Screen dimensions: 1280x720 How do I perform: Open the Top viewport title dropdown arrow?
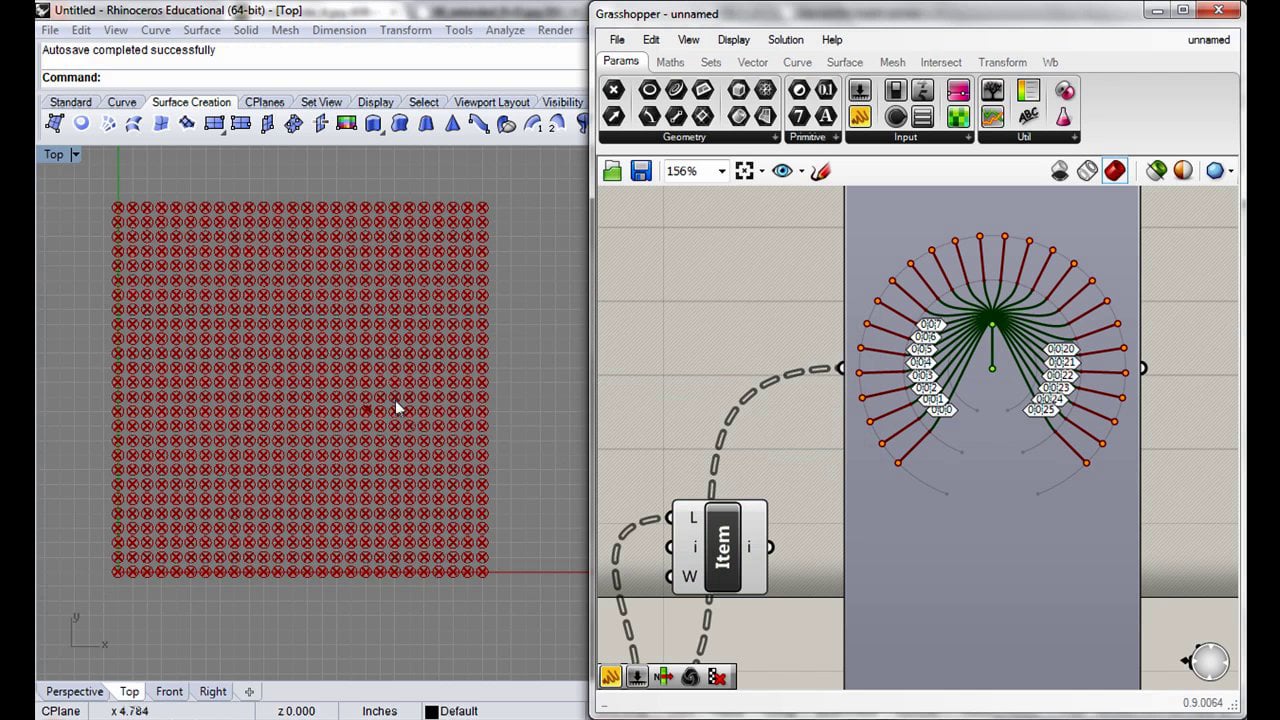coord(75,154)
